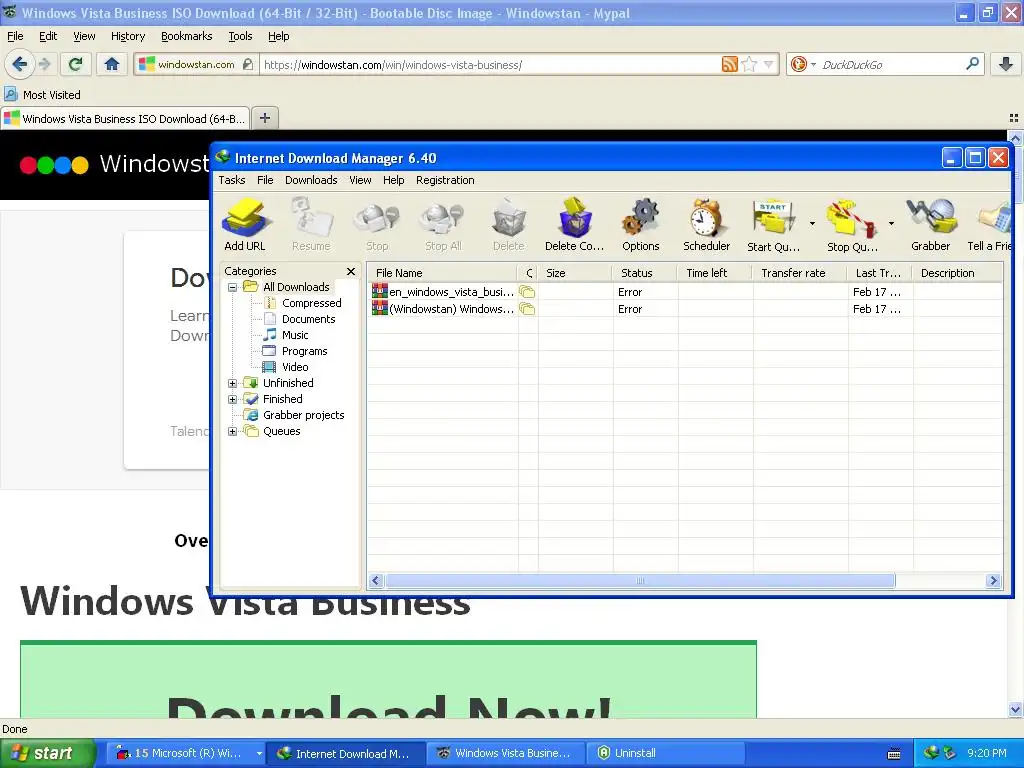Screen dimensions: 1024x768
Task: Open the browser Downloads arrow button
Action: pos(1006,64)
